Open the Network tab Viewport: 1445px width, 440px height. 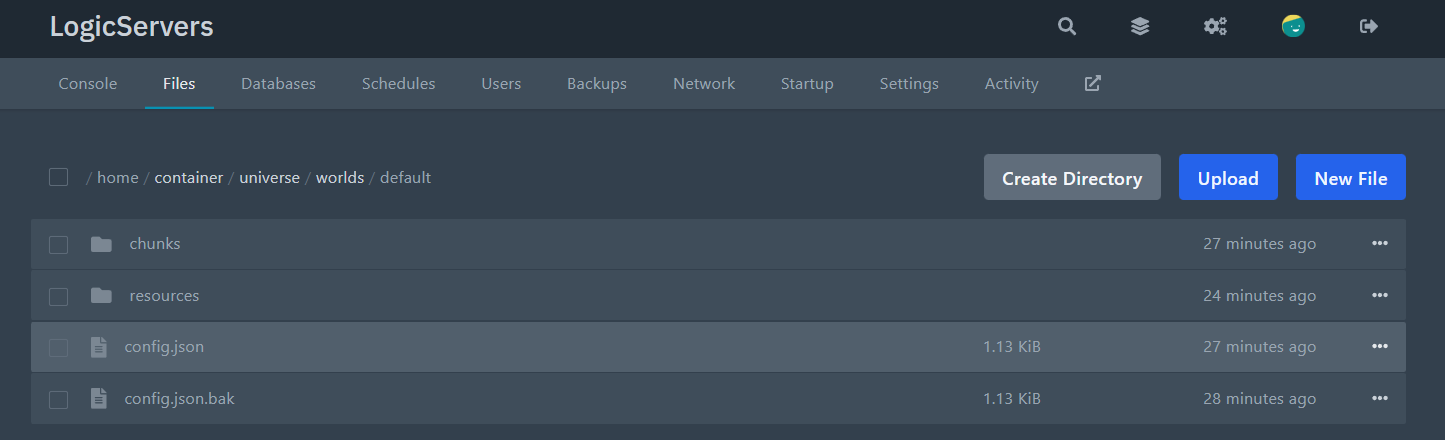[704, 84]
